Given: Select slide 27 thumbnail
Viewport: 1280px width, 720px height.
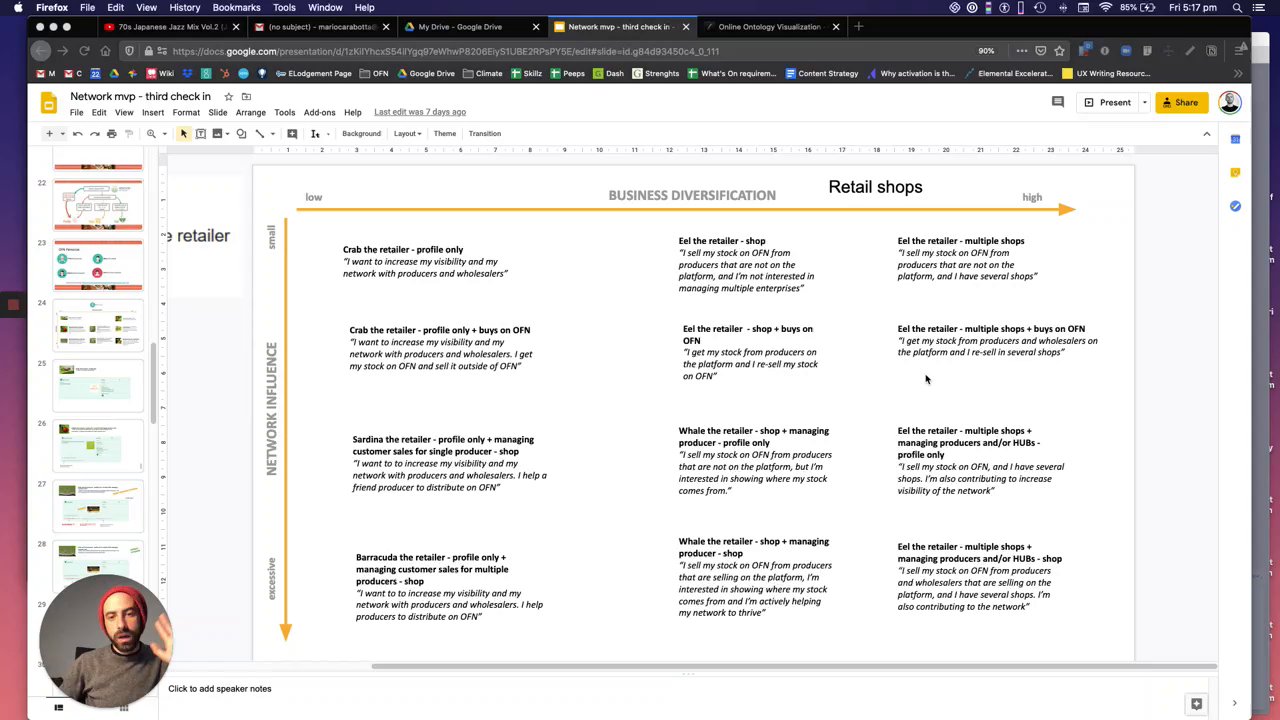Looking at the screenshot, I should coord(98,506).
